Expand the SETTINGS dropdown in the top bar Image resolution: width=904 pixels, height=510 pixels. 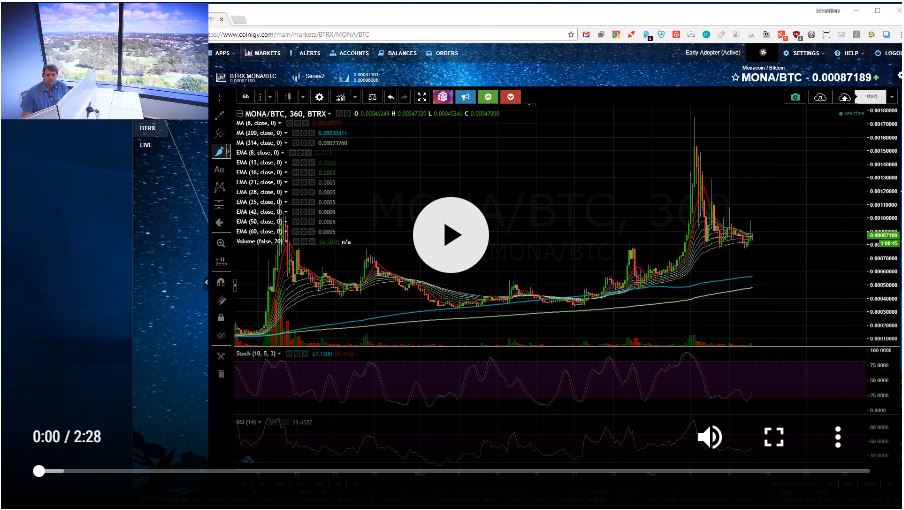coord(803,53)
